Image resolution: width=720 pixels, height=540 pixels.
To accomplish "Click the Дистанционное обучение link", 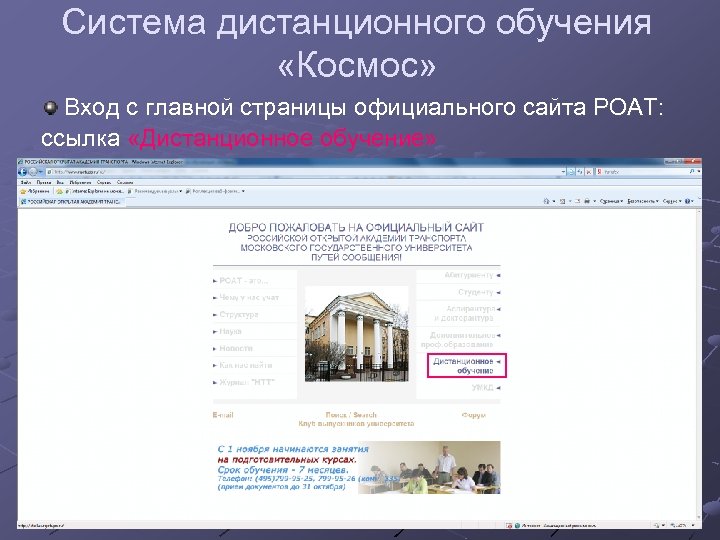I will point(463,366).
